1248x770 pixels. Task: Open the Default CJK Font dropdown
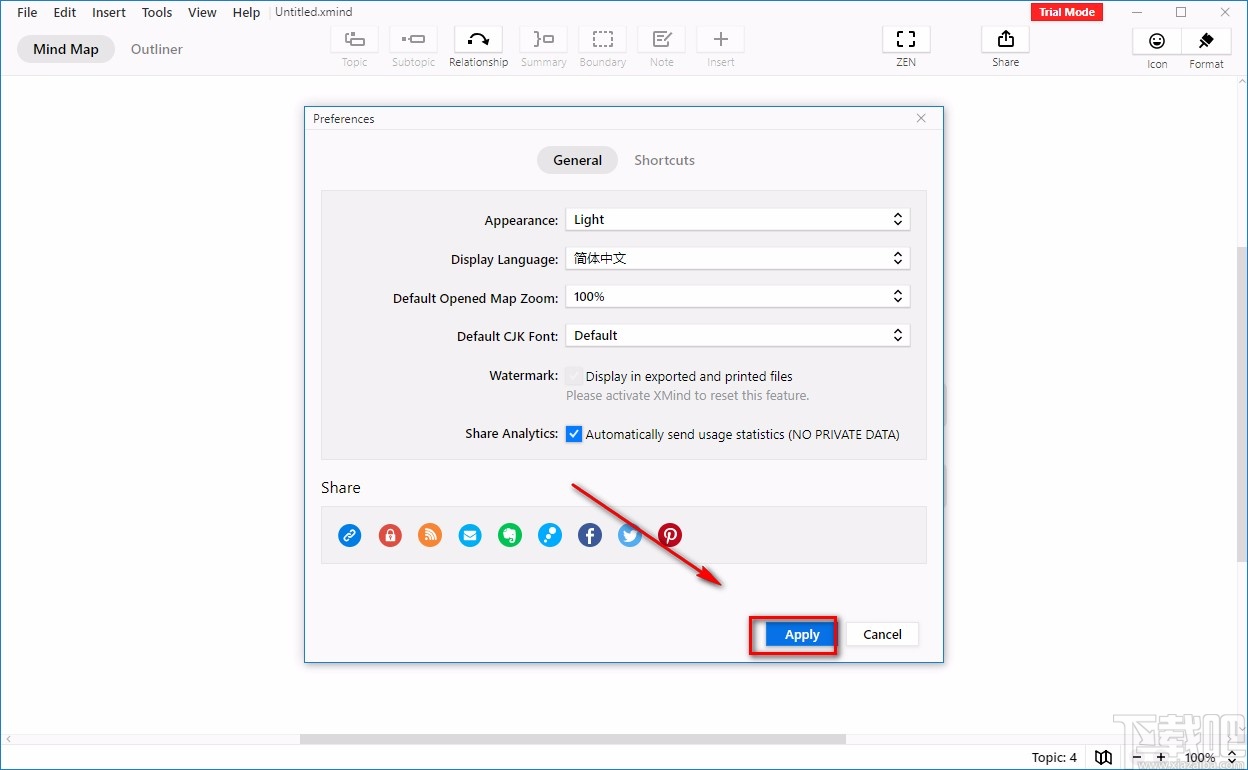tap(737, 335)
